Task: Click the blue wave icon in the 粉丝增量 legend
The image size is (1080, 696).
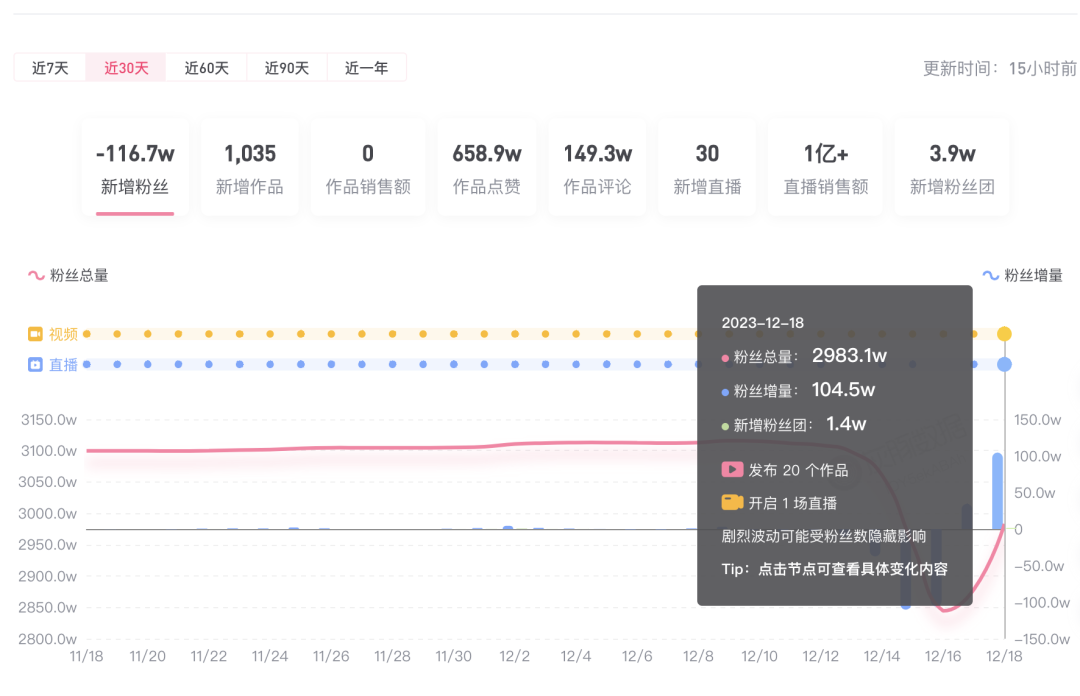Action: pos(990,275)
